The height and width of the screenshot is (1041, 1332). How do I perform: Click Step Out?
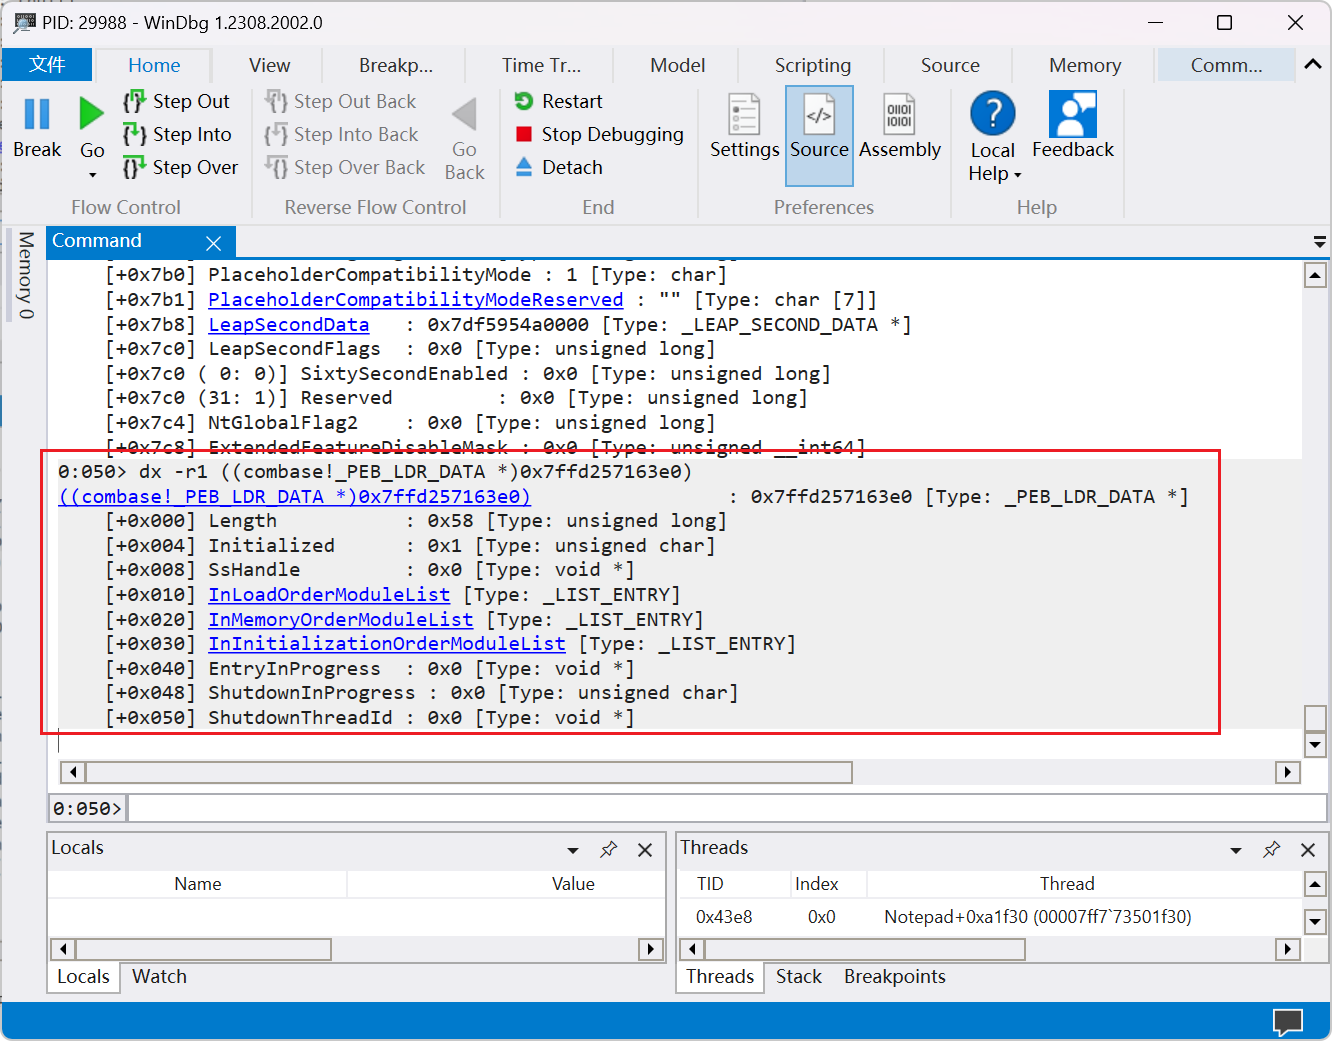click(x=177, y=101)
